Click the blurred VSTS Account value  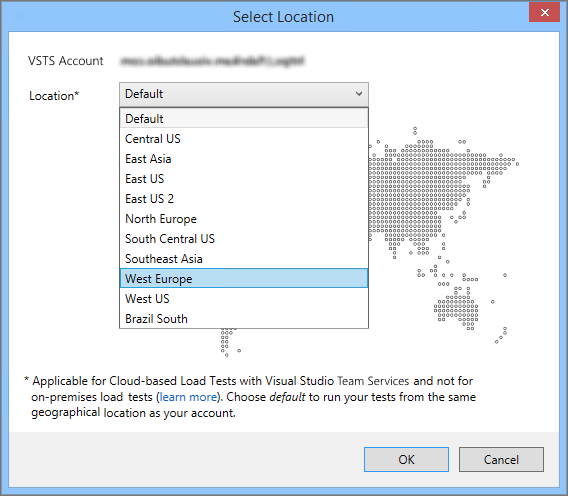click(x=212, y=61)
